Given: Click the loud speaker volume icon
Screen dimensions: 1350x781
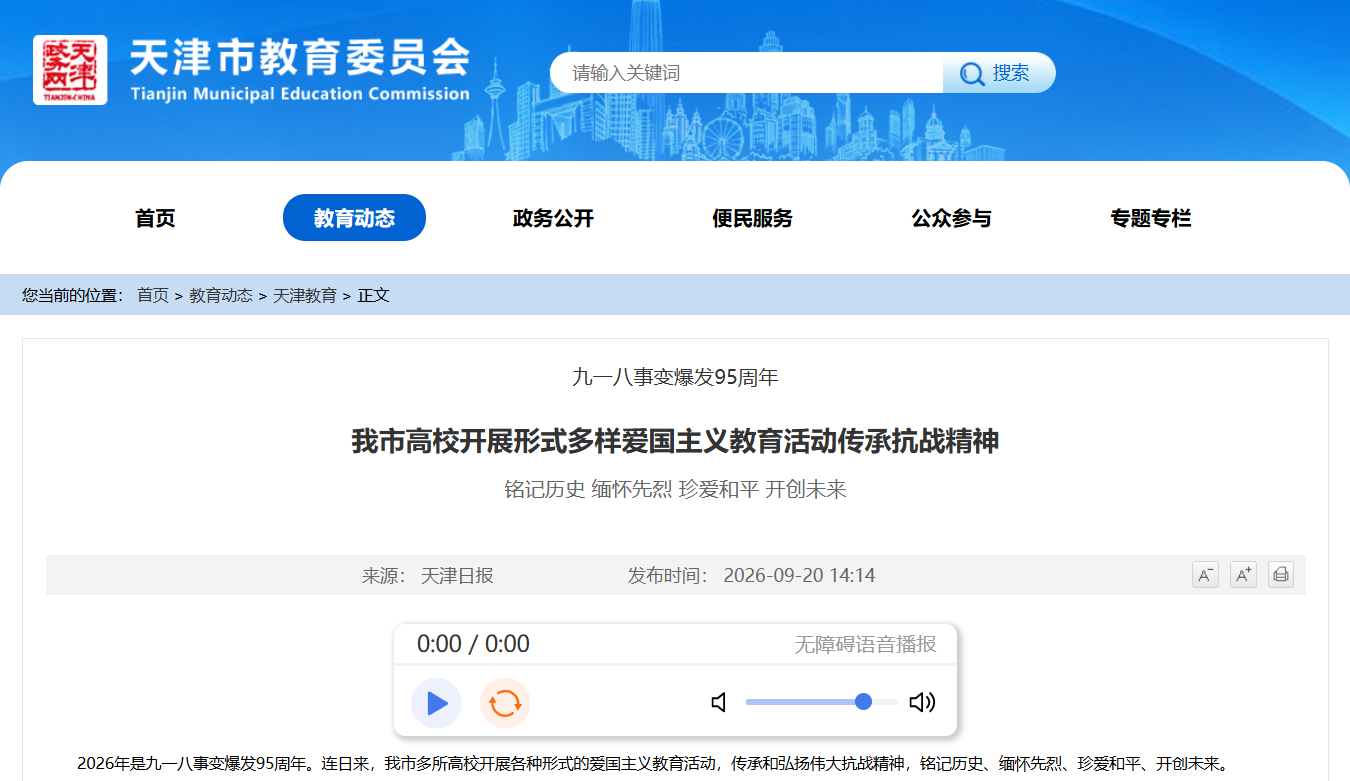Looking at the screenshot, I should click(x=922, y=703).
